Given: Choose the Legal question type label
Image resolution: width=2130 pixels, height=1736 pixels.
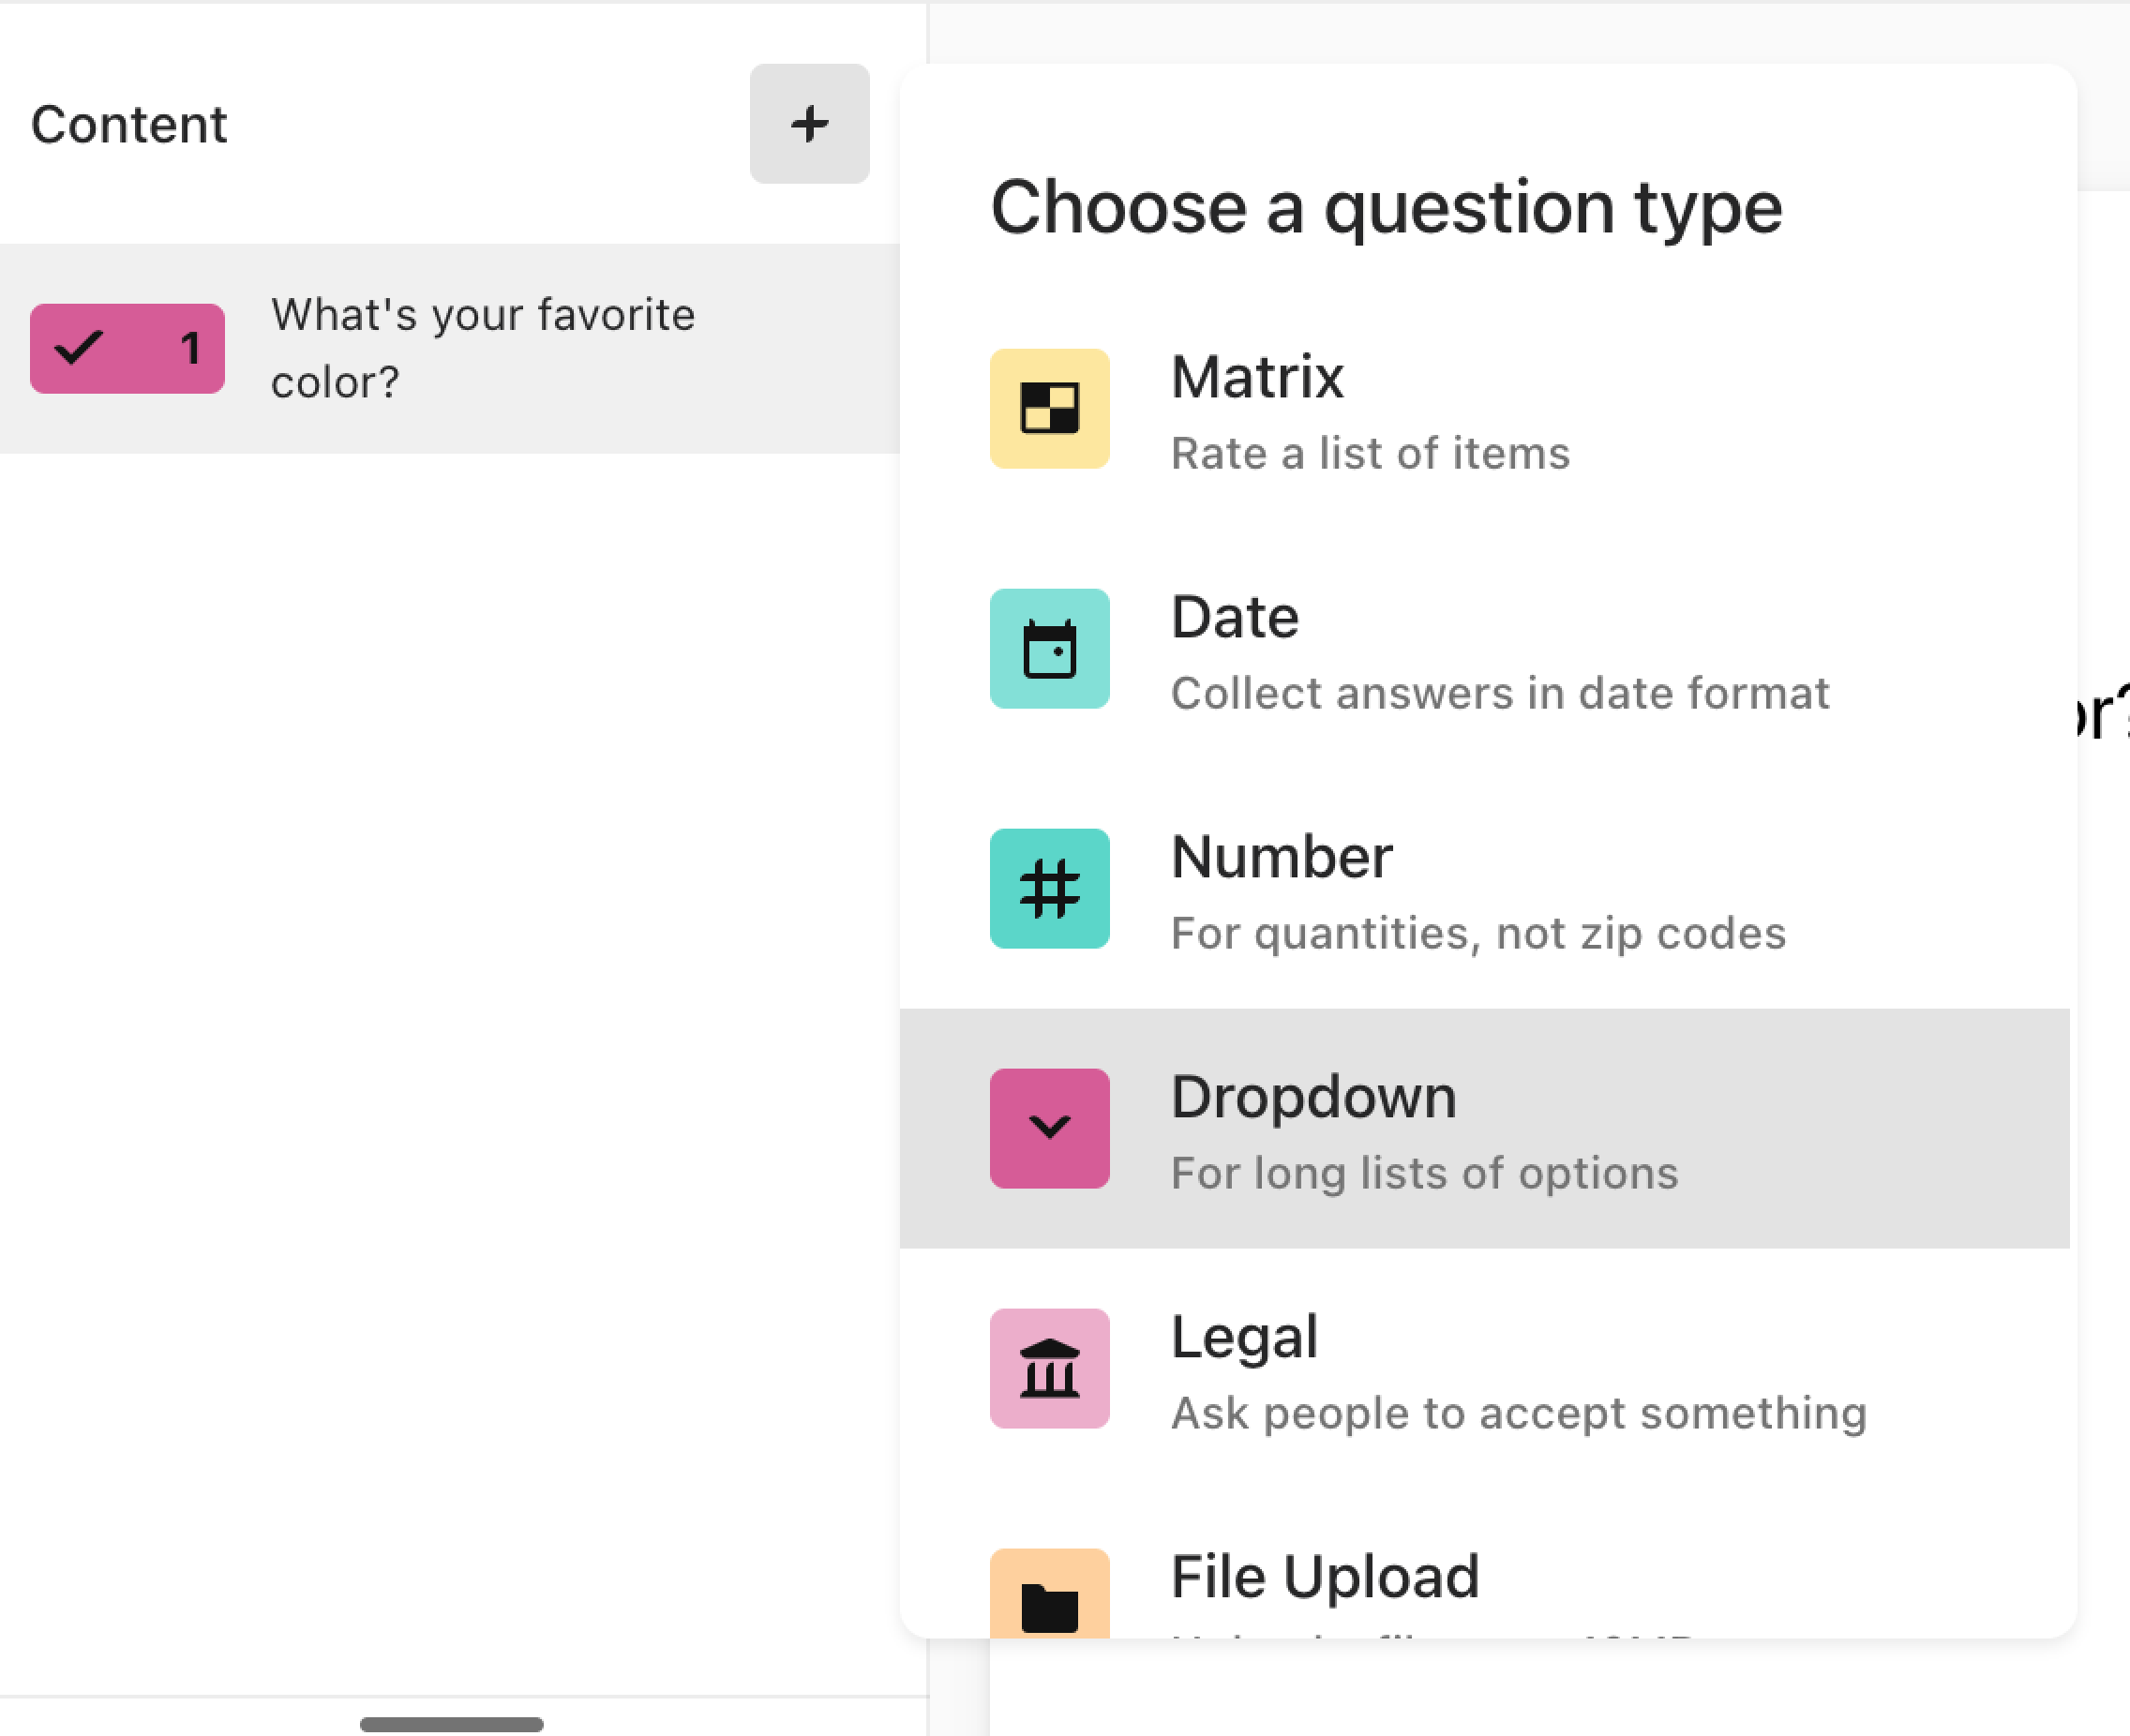Looking at the screenshot, I should click(x=1244, y=1337).
